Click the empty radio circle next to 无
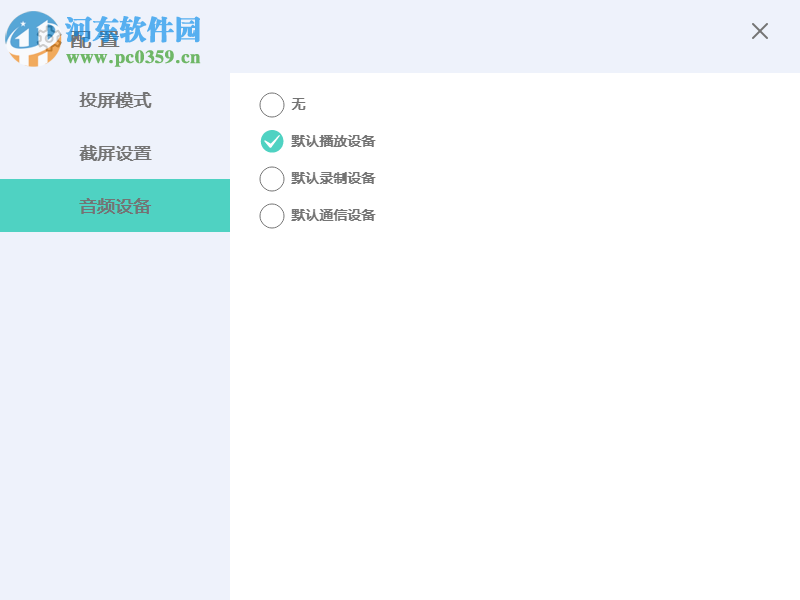The image size is (800, 600). pyautogui.click(x=271, y=105)
